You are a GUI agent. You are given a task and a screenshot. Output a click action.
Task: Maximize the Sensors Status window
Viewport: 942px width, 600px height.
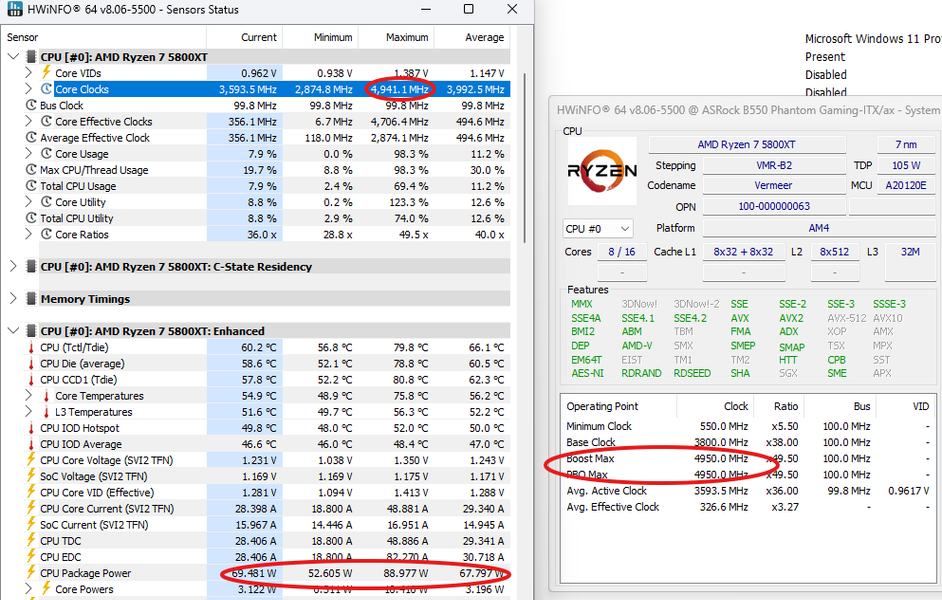pyautogui.click(x=469, y=9)
